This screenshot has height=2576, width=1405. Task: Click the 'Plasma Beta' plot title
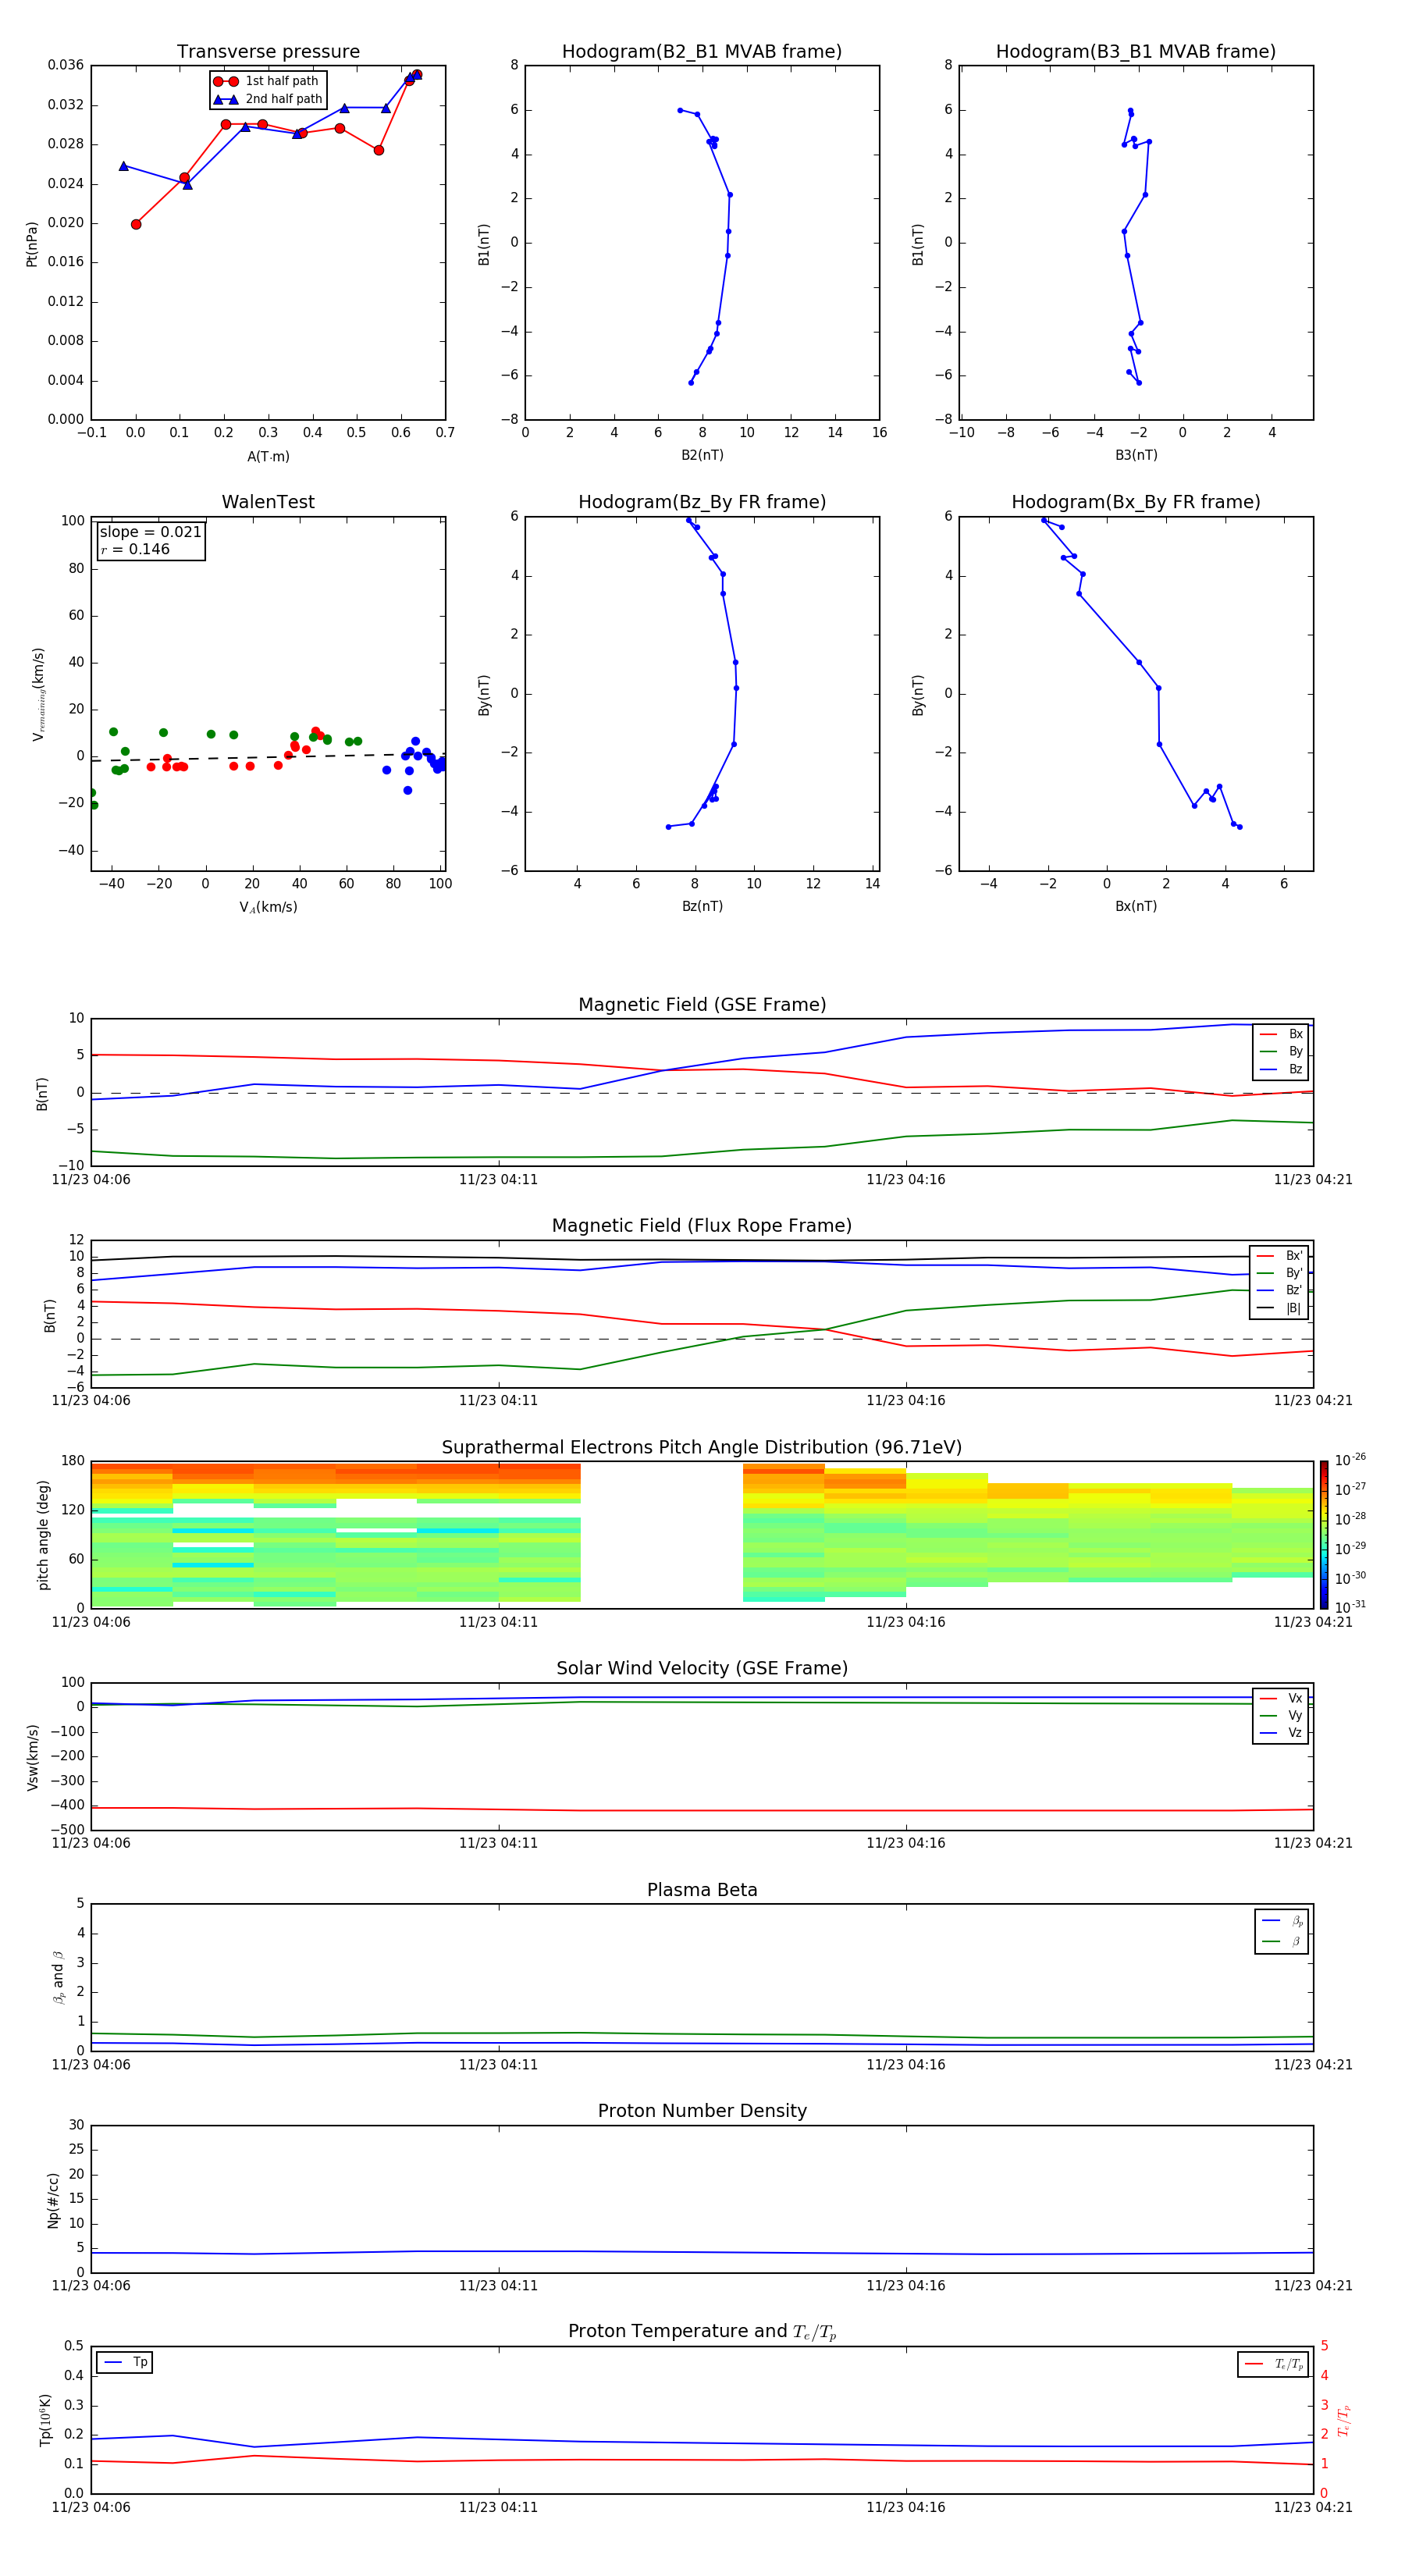point(702,1891)
